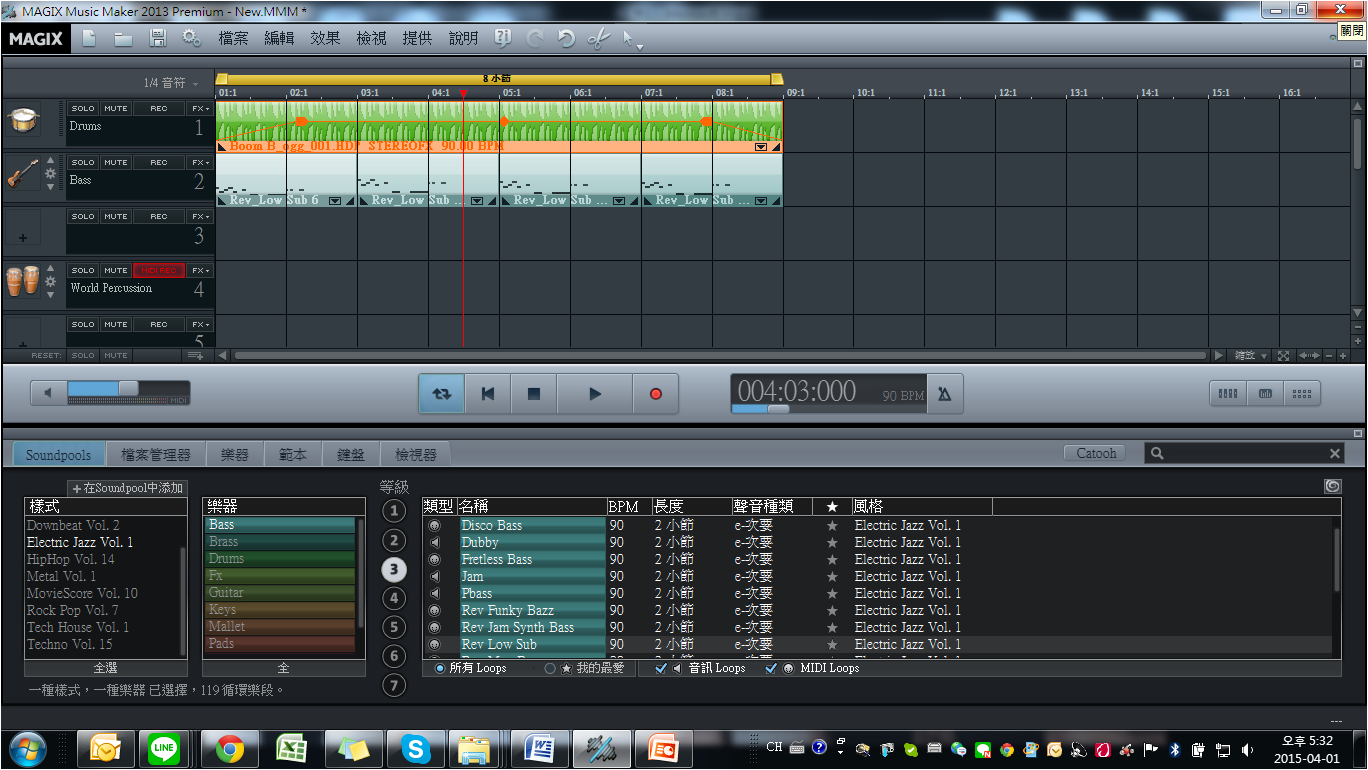Mute the Bass track
Screen dimensions: 1368x770
[x=116, y=162]
